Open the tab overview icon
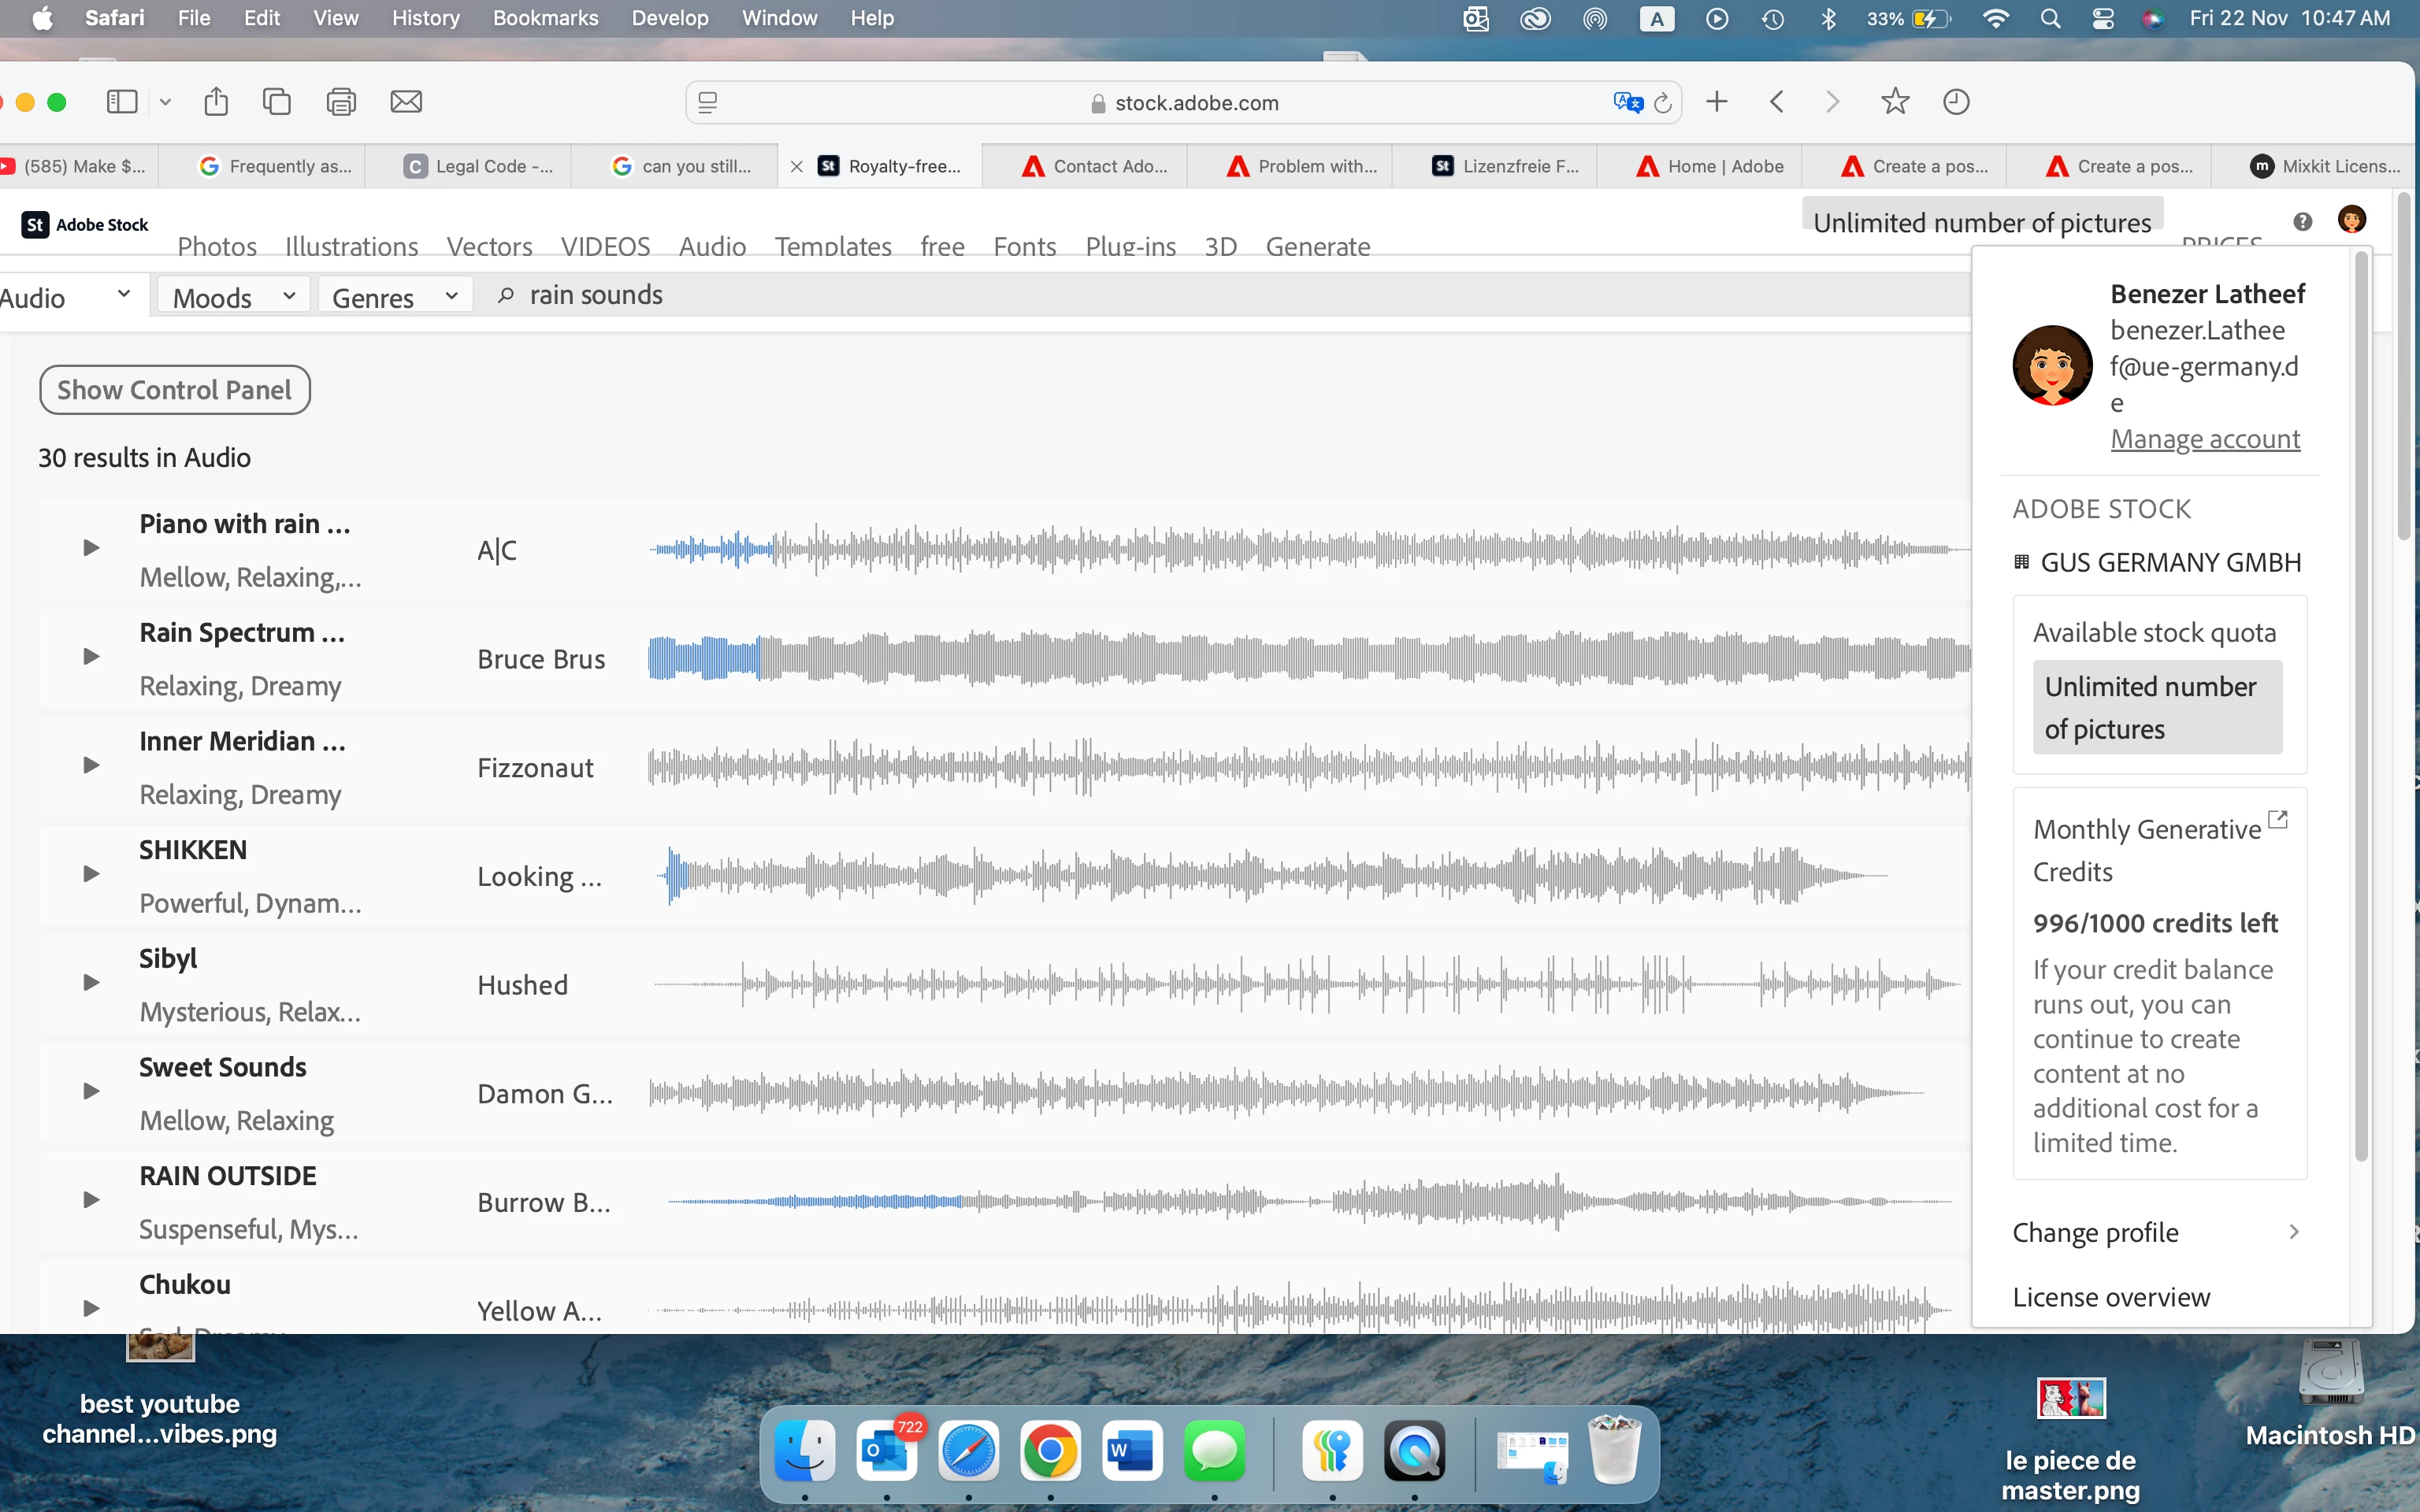 pos(277,102)
